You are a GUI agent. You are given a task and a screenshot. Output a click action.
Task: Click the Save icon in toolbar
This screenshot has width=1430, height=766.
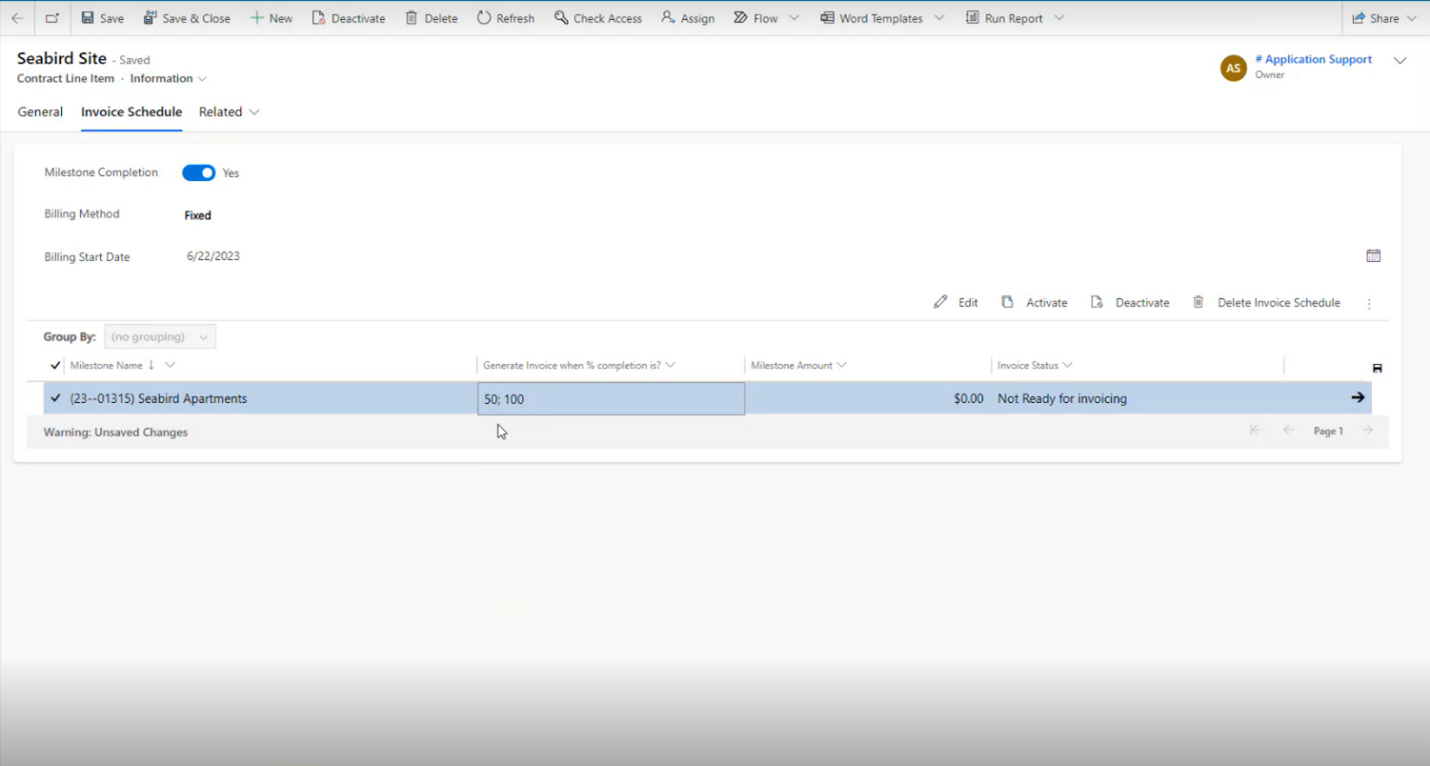pyautogui.click(x=88, y=18)
